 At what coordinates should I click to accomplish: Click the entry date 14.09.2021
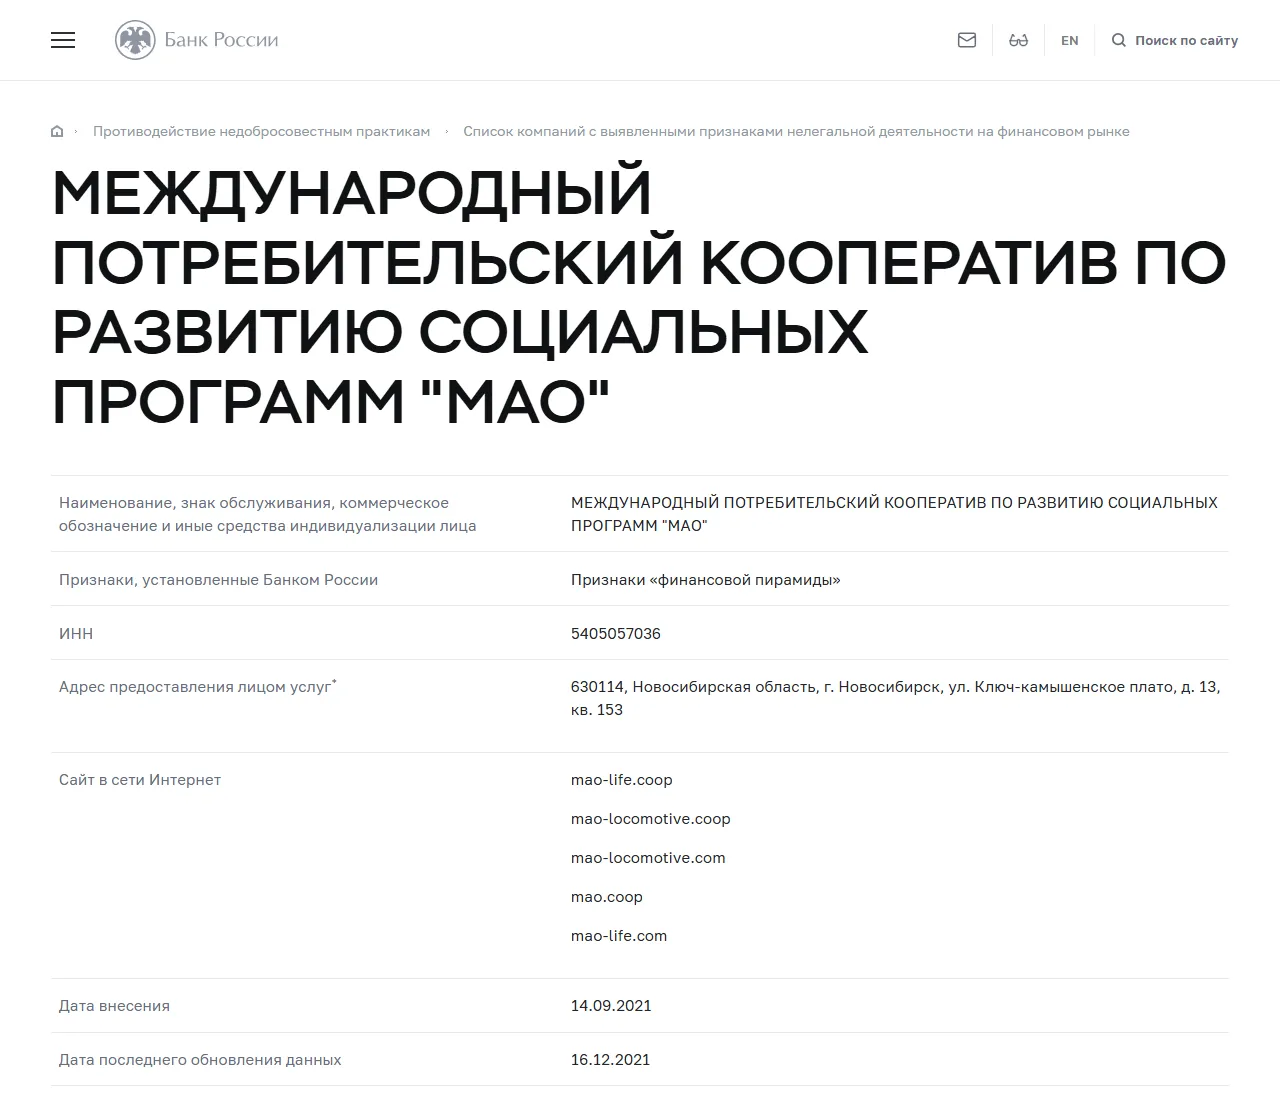point(611,1005)
